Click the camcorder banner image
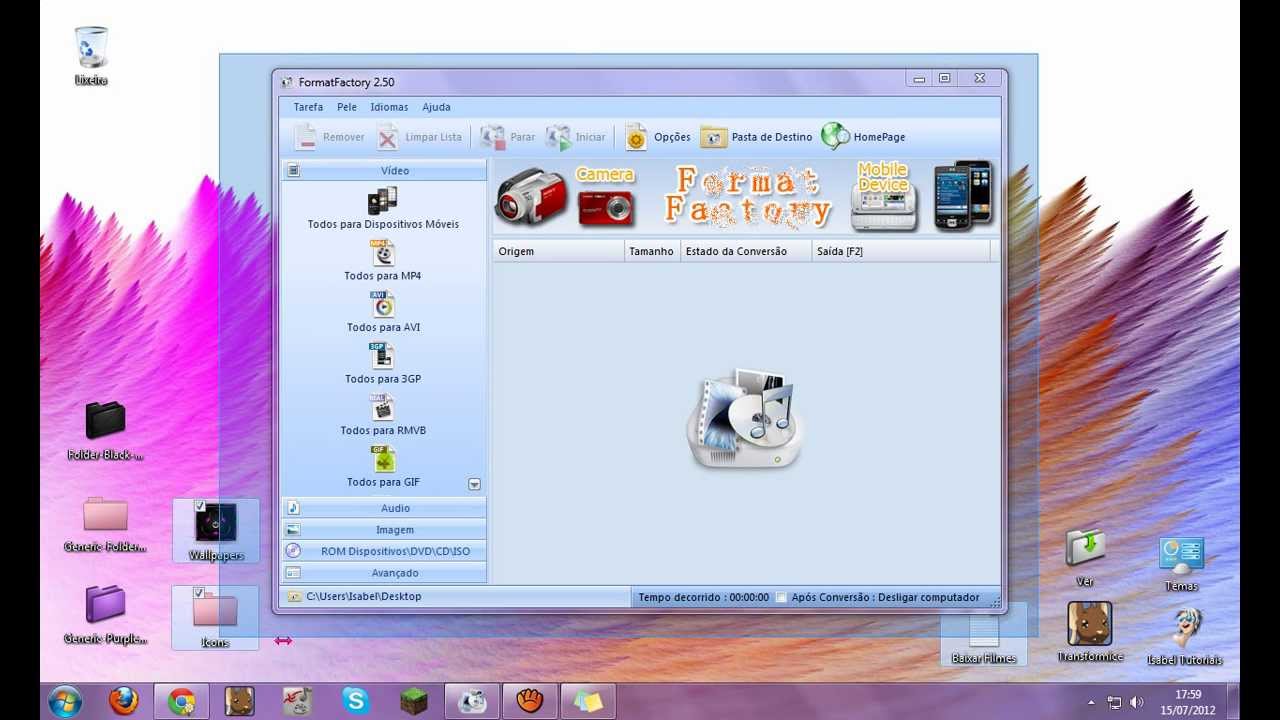1280x720 pixels. coord(531,196)
